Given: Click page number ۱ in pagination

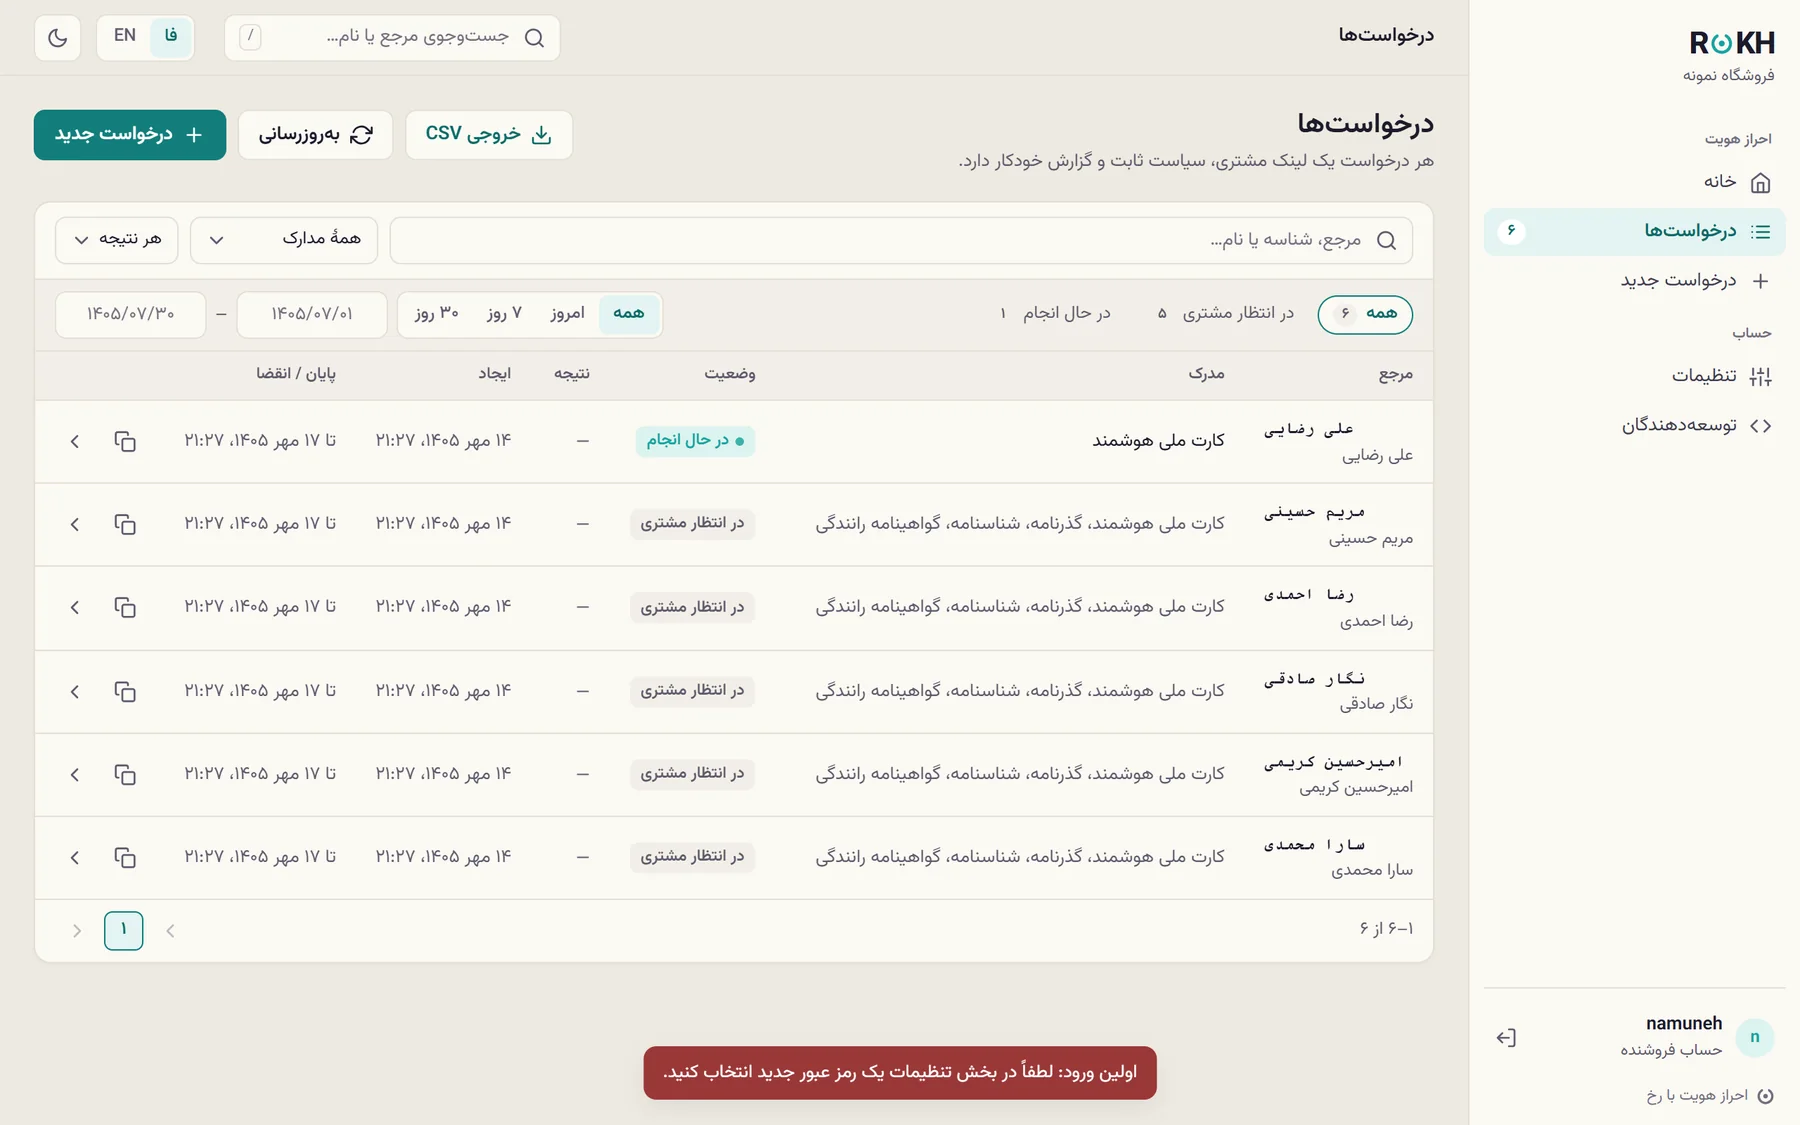Looking at the screenshot, I should coord(124,931).
